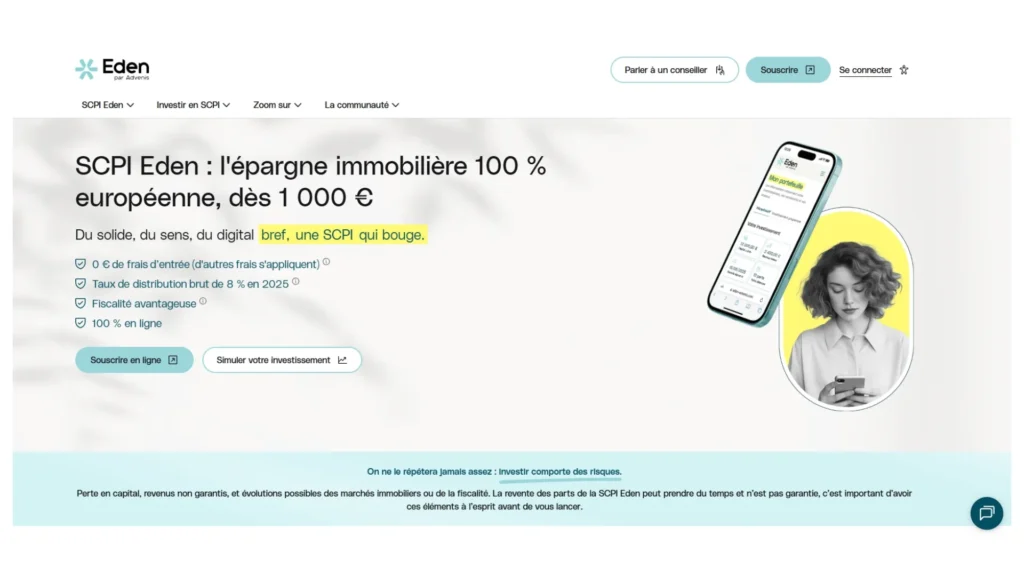Expand the Investir en SCPI menu
Image resolution: width=1024 pixels, height=576 pixels.
(193, 104)
